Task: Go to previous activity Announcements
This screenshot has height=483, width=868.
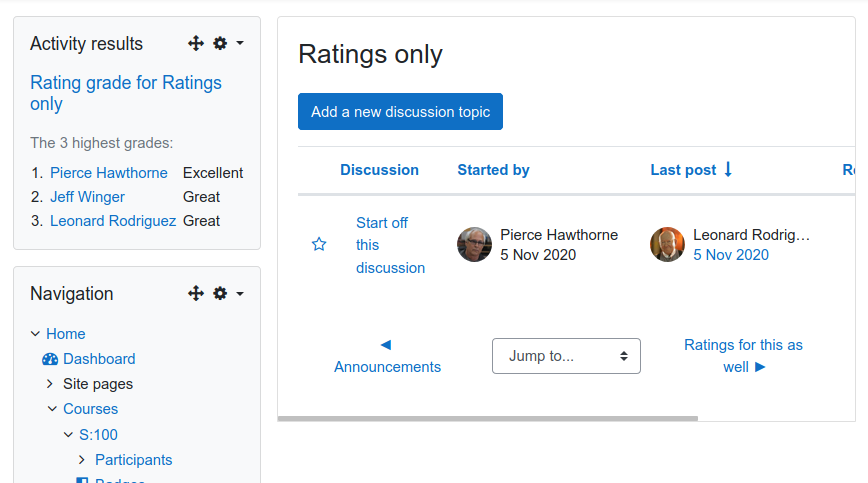Action: [x=388, y=356]
